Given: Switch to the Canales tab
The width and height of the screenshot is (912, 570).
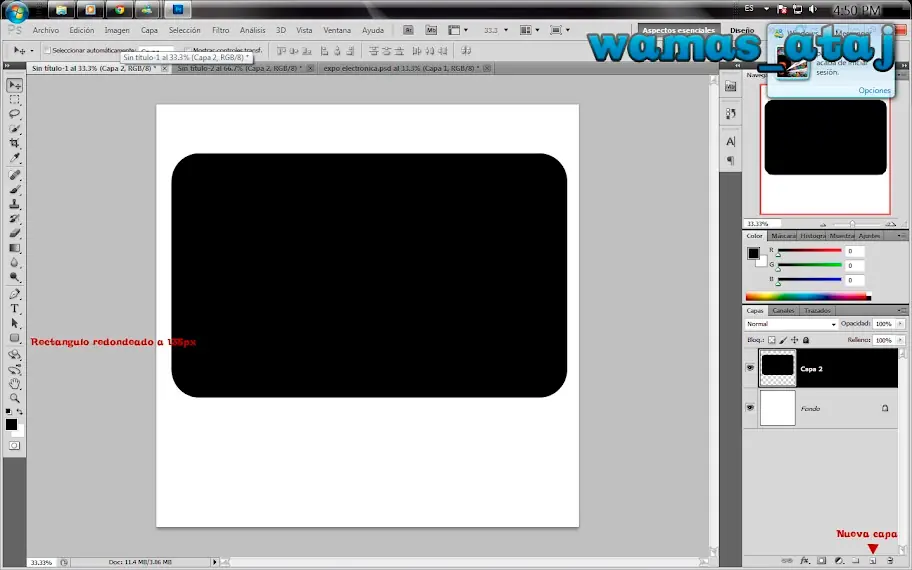Looking at the screenshot, I should click(x=783, y=311).
